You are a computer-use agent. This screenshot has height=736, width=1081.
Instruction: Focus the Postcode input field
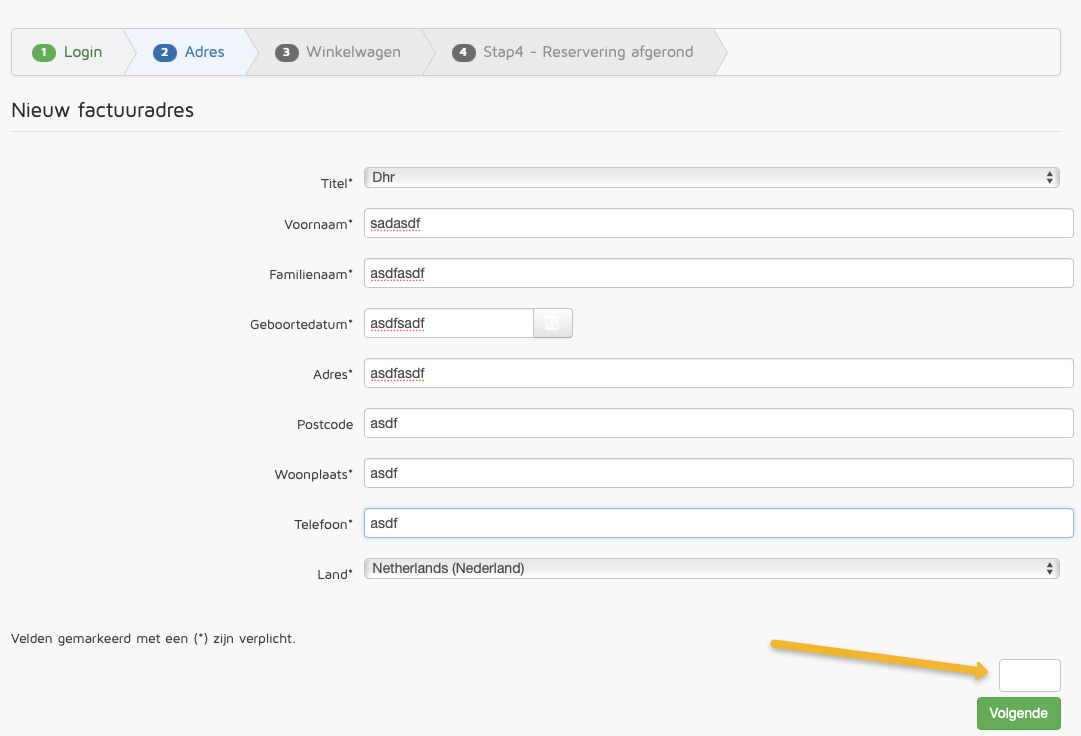[x=718, y=423]
